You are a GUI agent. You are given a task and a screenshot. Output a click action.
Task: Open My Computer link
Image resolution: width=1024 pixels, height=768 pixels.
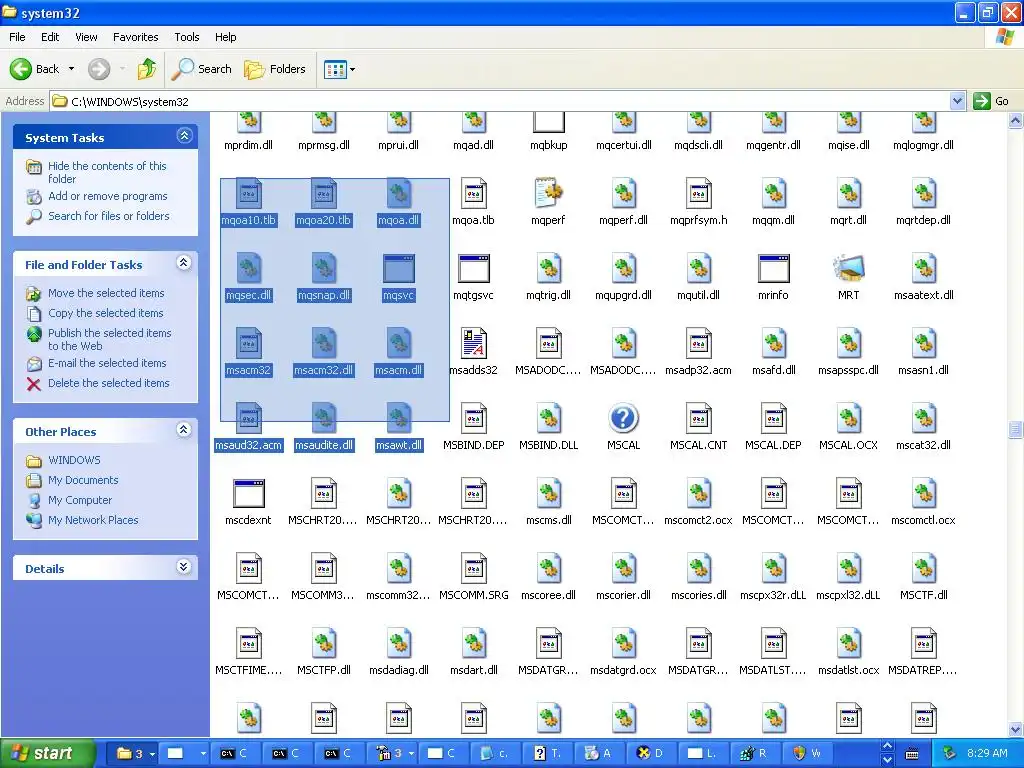(80, 500)
